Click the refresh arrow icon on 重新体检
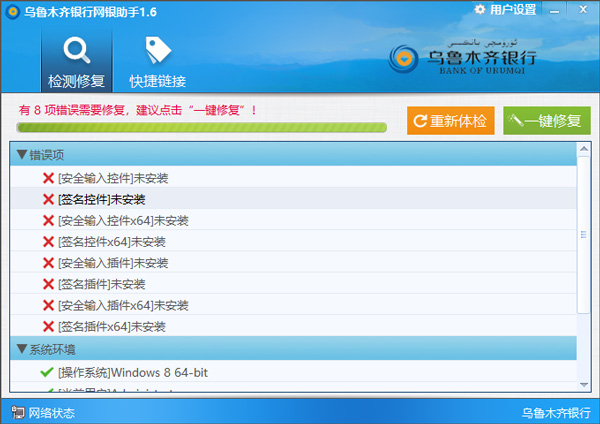This screenshot has width=600, height=424. 420,121
